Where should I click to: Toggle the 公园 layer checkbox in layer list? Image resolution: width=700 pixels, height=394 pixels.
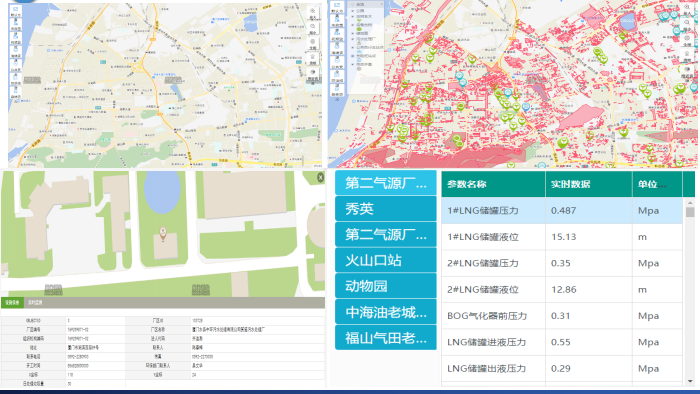(x=352, y=10)
